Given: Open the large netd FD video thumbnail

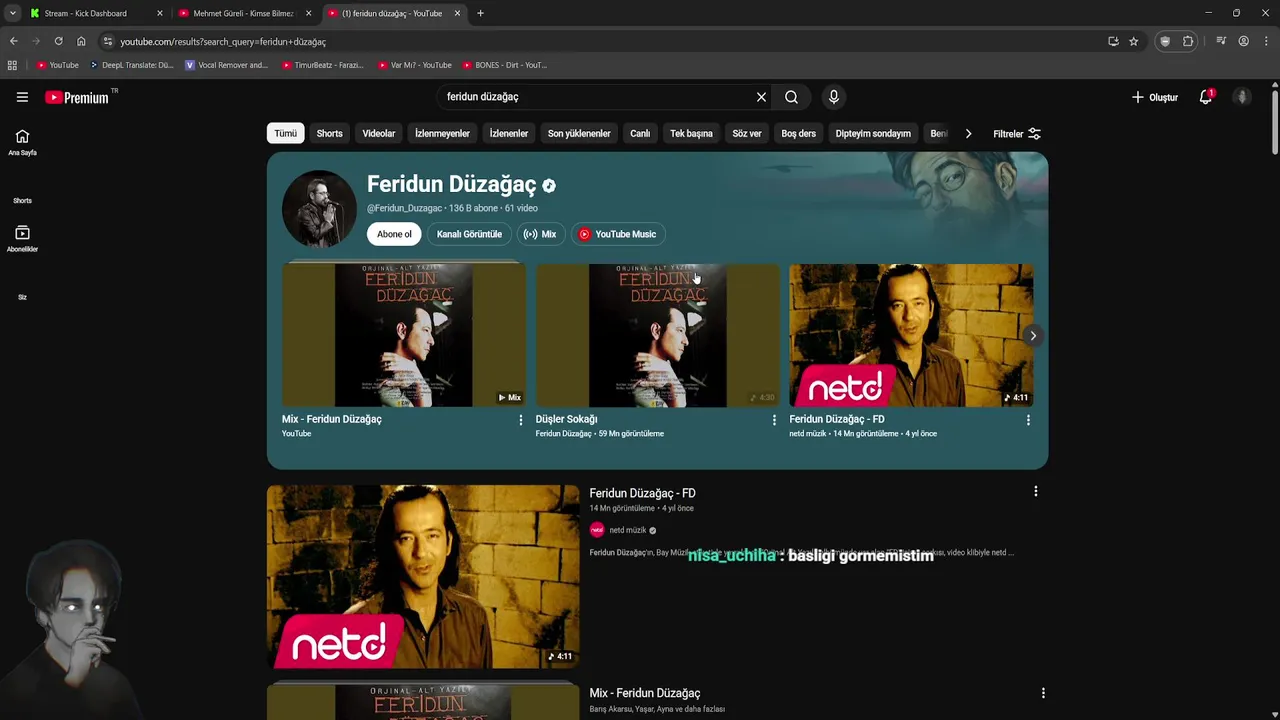Looking at the screenshot, I should point(423,577).
